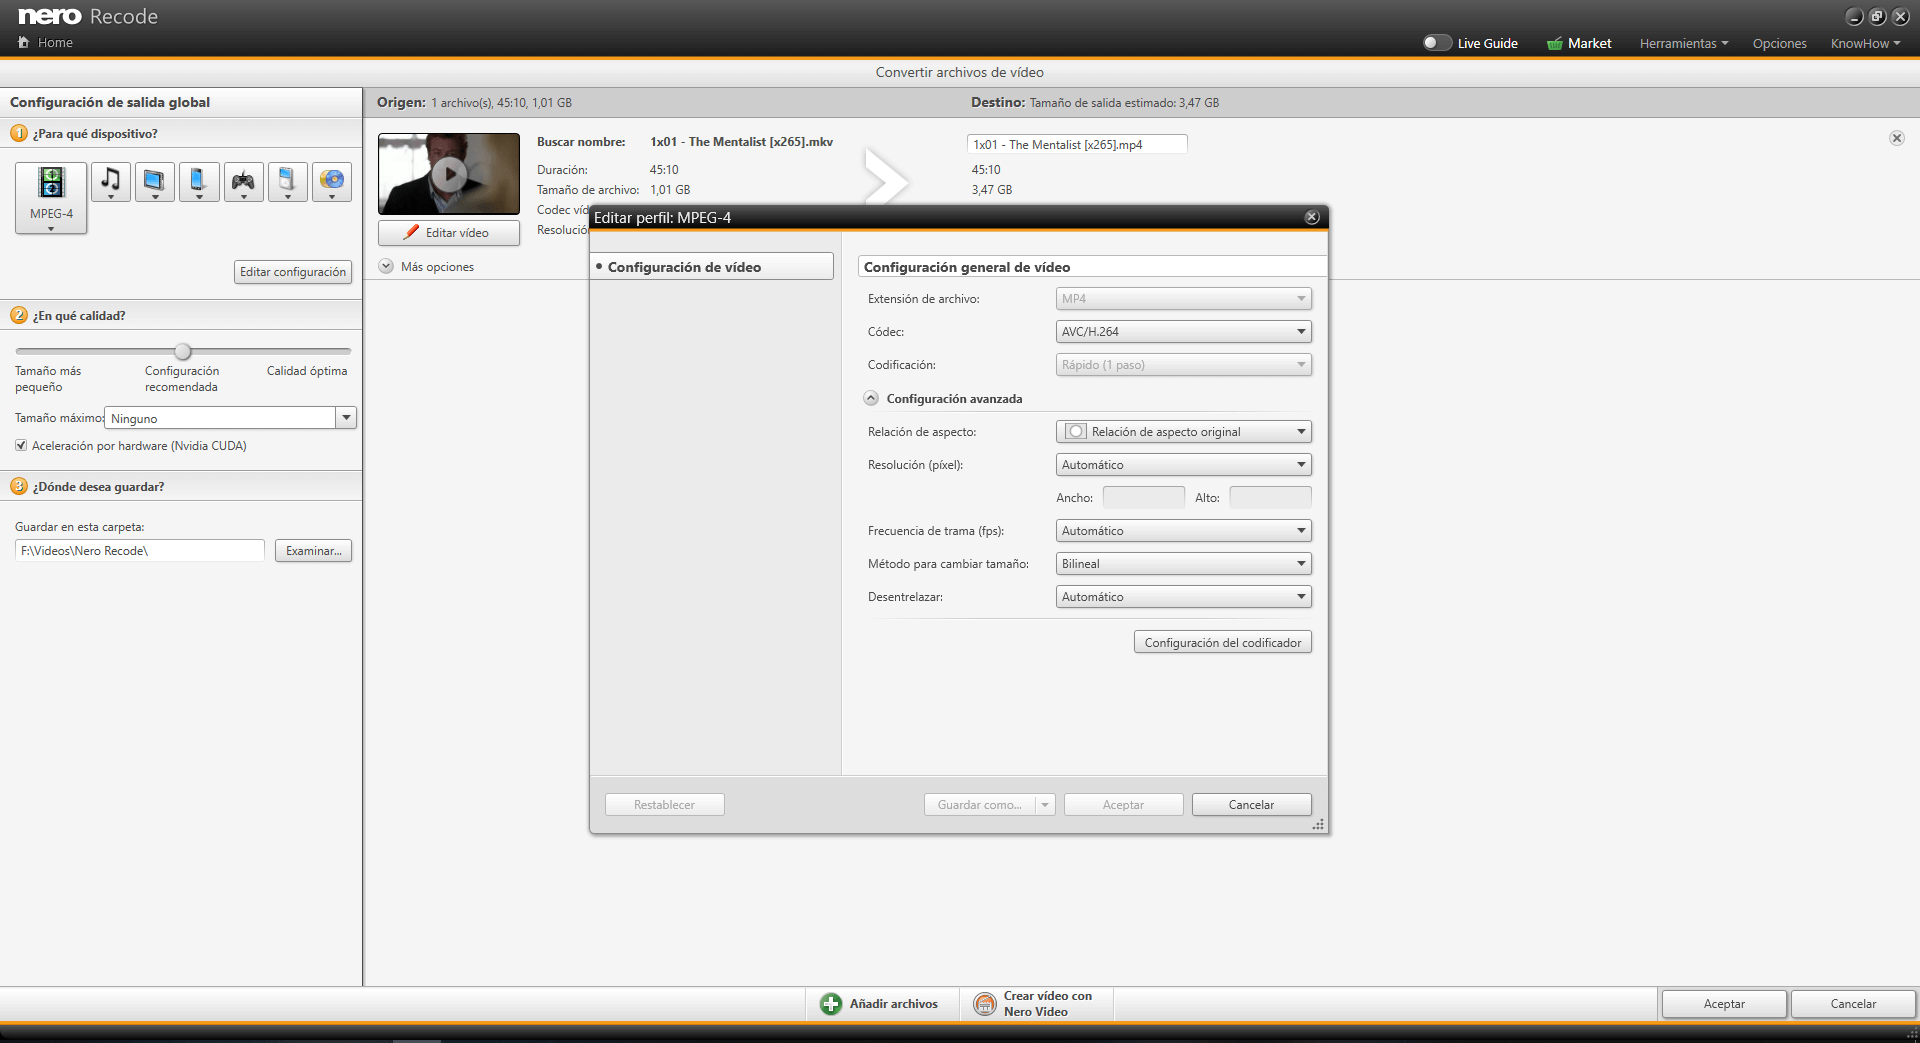Click the quality slider handle
The image size is (1920, 1043).
tap(183, 351)
